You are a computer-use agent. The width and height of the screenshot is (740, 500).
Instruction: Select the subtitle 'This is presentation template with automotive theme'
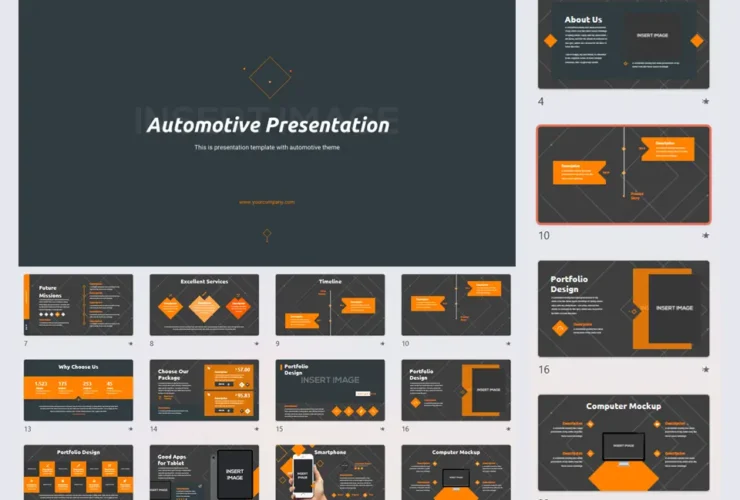coord(267,147)
